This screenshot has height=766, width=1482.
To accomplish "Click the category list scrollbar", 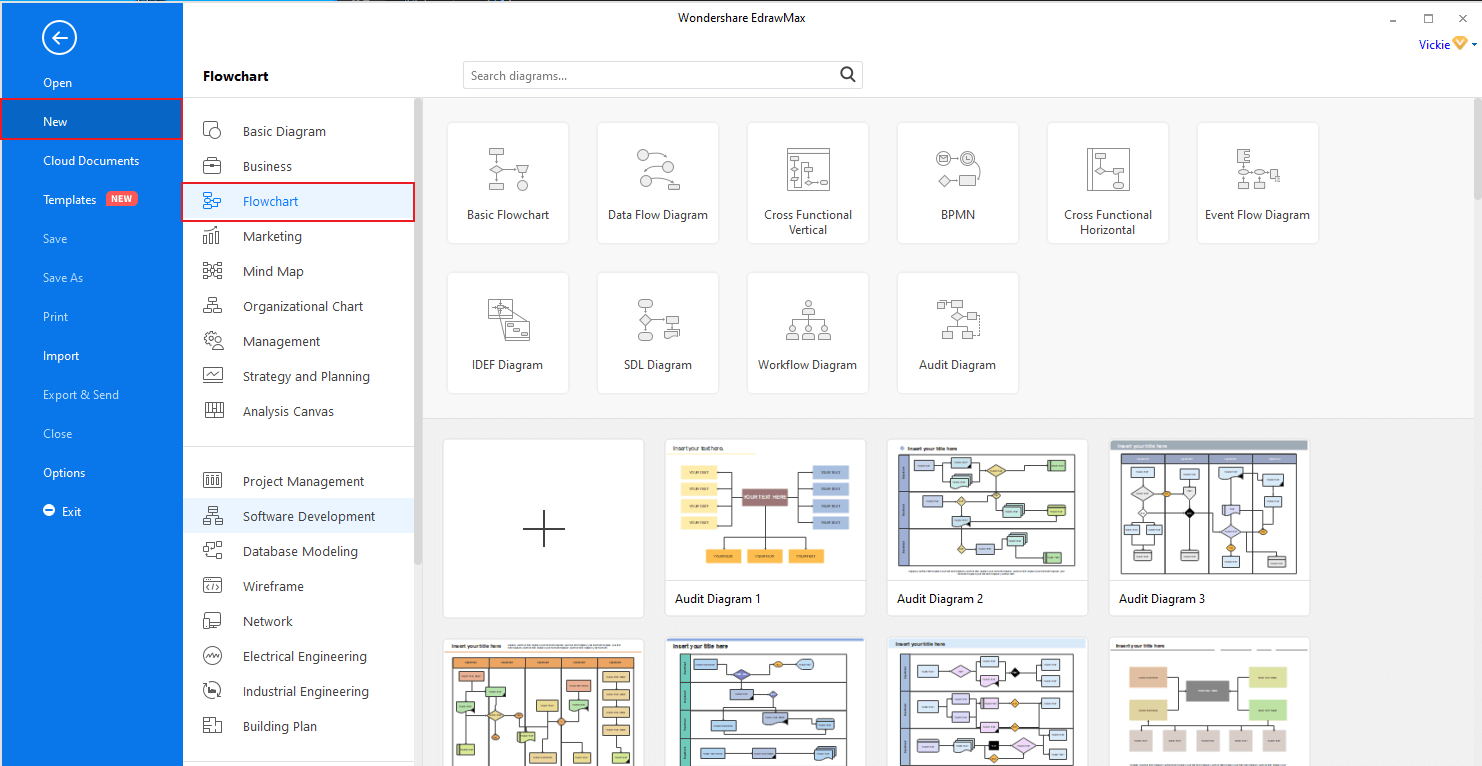I will [418, 331].
